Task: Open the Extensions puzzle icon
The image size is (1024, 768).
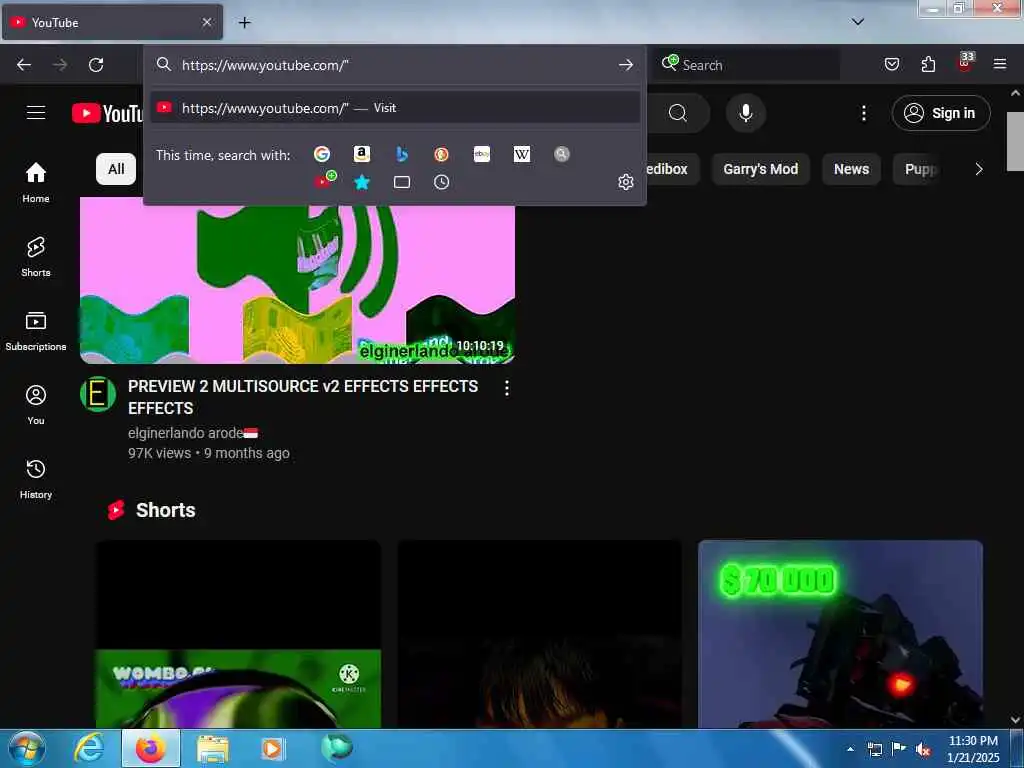Action: coord(928,64)
